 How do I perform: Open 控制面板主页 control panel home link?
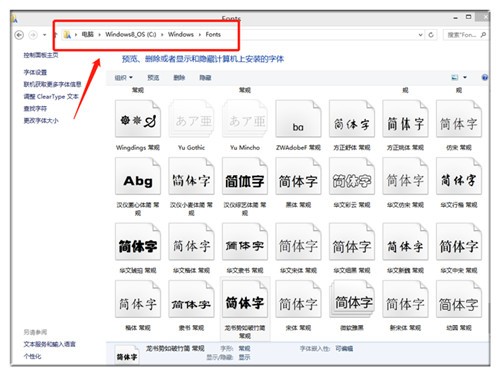click(41, 55)
